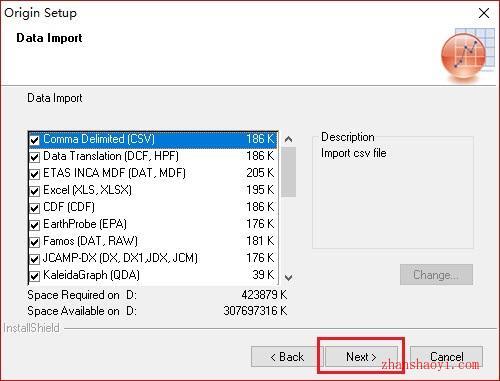The width and height of the screenshot is (500, 381).
Task: Toggle JCAMP-DX (DX, DX1, JDX, JCM) checkbox
Action: pyautogui.click(x=35, y=259)
